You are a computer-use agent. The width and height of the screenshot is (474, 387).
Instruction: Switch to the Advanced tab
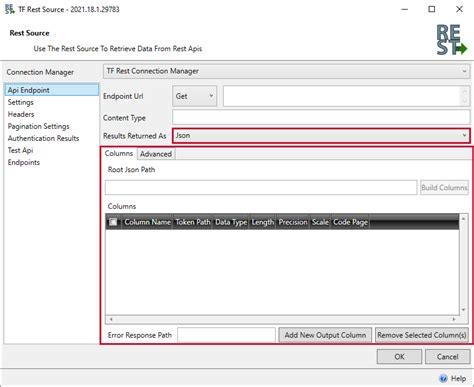[156, 154]
